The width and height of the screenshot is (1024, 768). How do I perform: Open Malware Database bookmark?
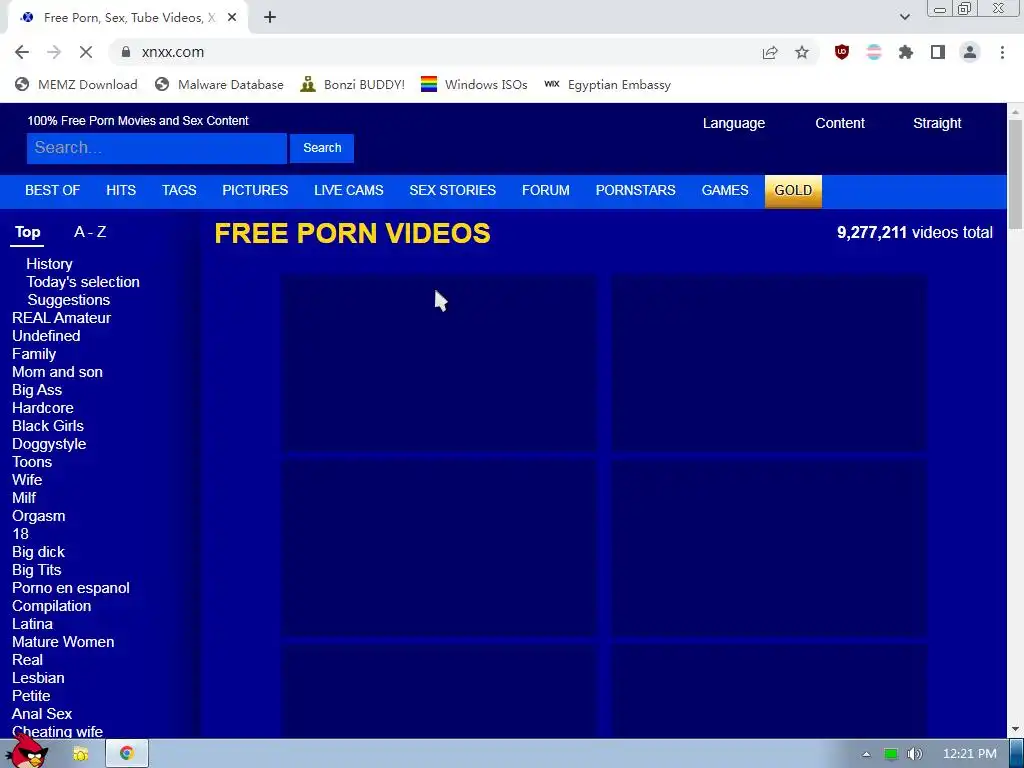[x=219, y=85]
